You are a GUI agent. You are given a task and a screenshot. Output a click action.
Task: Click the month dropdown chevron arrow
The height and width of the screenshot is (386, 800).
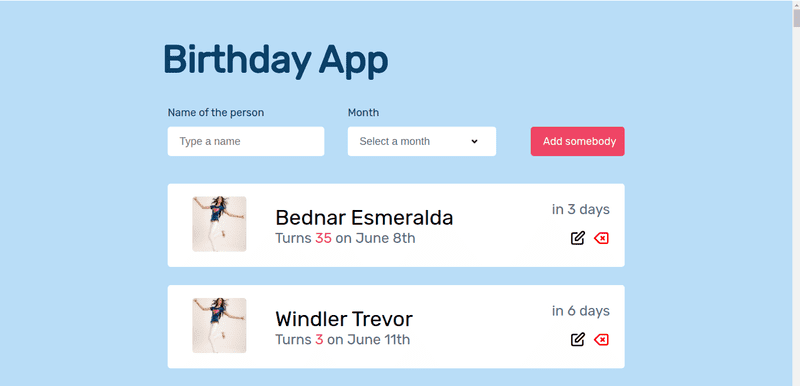pyautogui.click(x=474, y=141)
